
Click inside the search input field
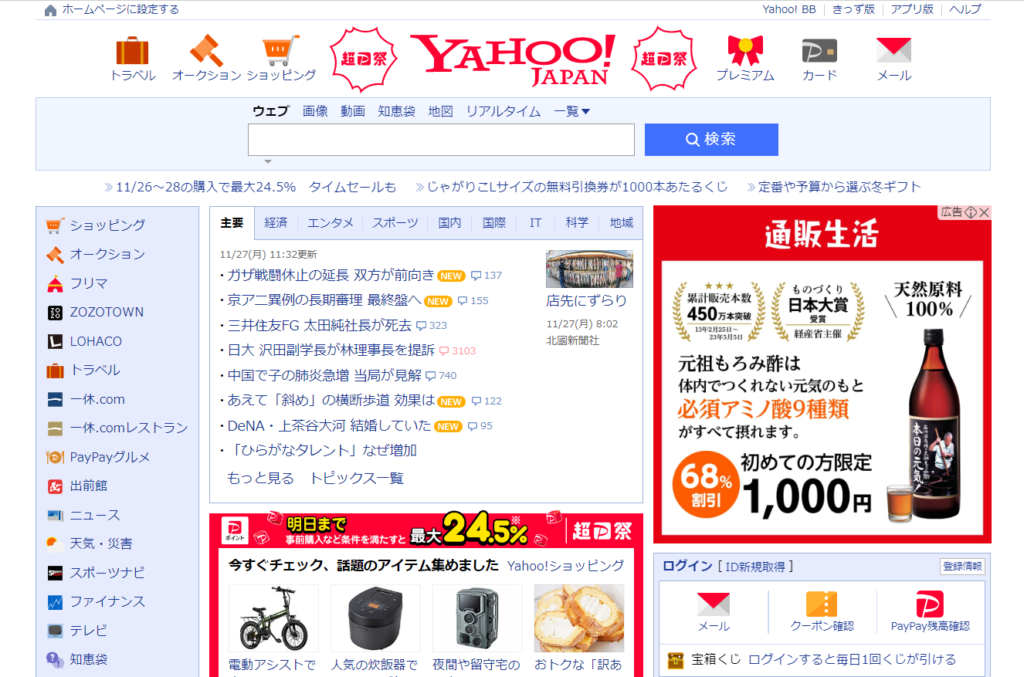pos(440,139)
